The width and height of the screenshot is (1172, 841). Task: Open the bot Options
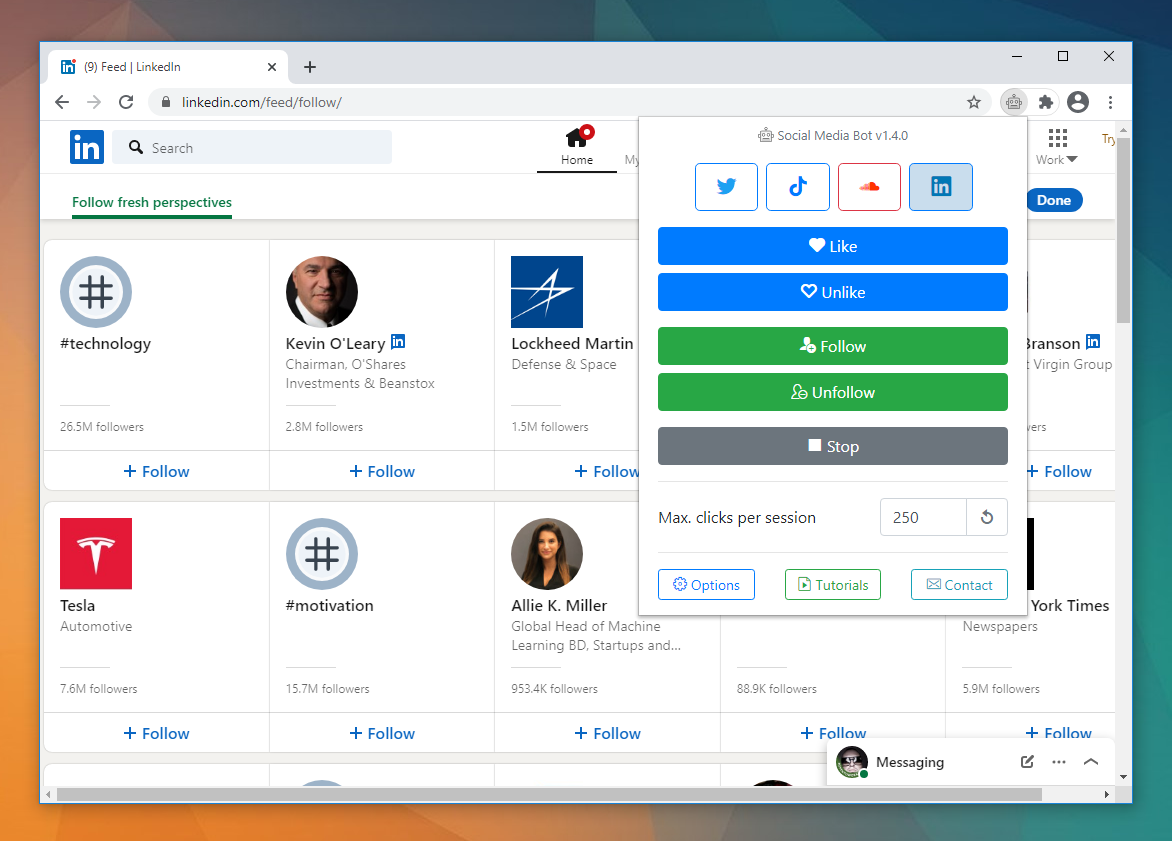[706, 585]
